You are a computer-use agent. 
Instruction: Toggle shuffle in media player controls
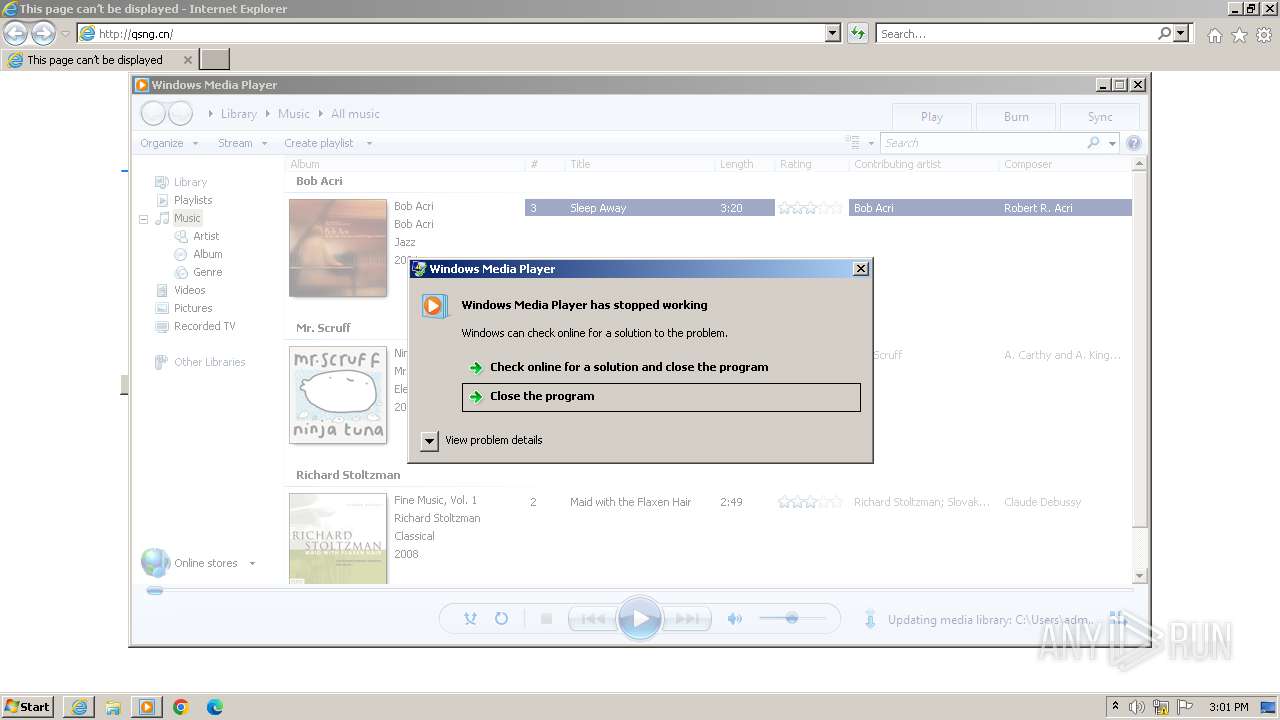point(470,619)
